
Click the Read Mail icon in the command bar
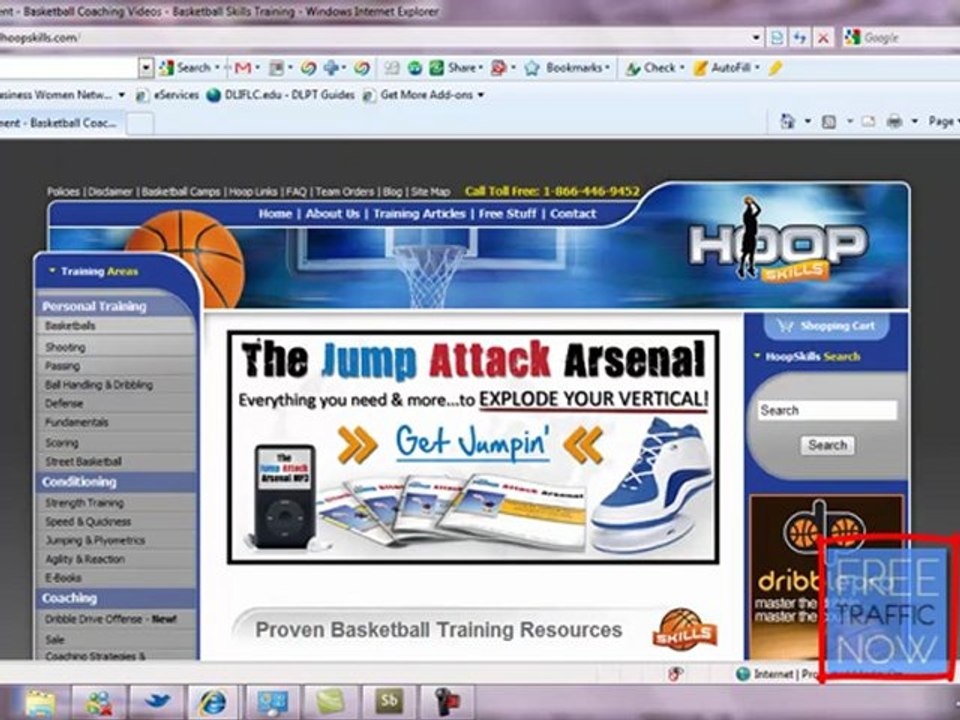coord(868,121)
